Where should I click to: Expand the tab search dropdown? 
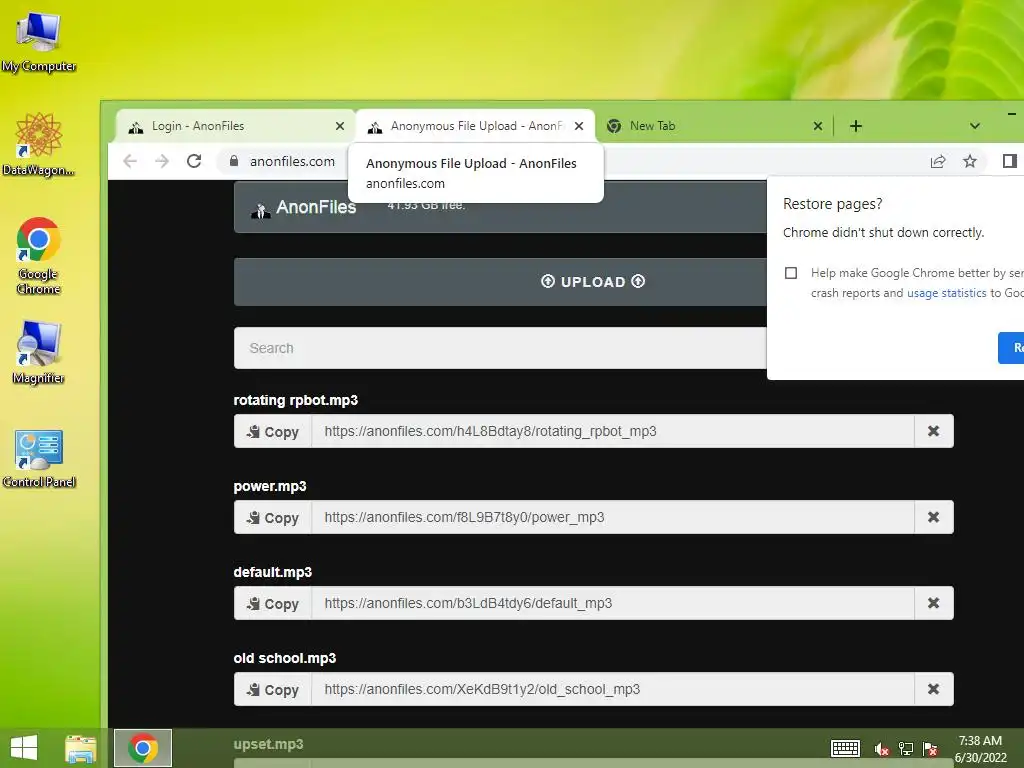click(974, 126)
